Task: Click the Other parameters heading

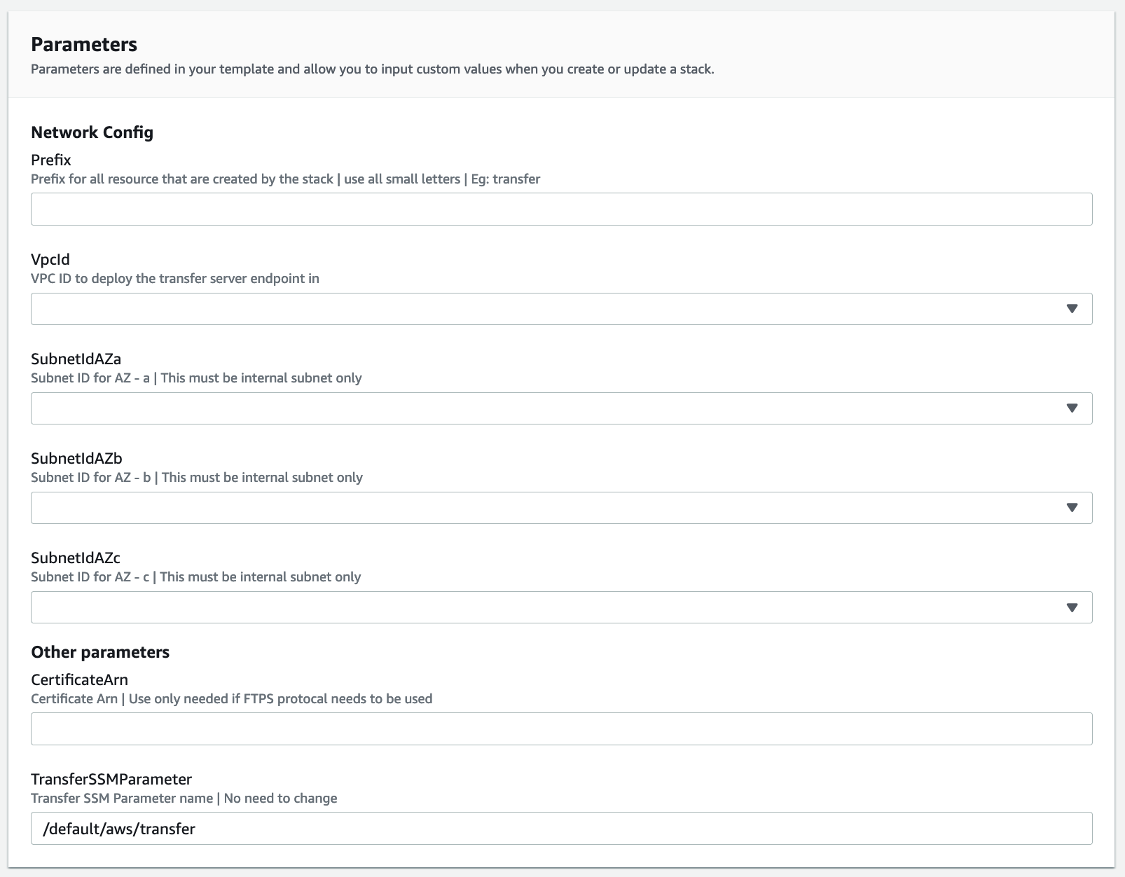Action: point(98,651)
